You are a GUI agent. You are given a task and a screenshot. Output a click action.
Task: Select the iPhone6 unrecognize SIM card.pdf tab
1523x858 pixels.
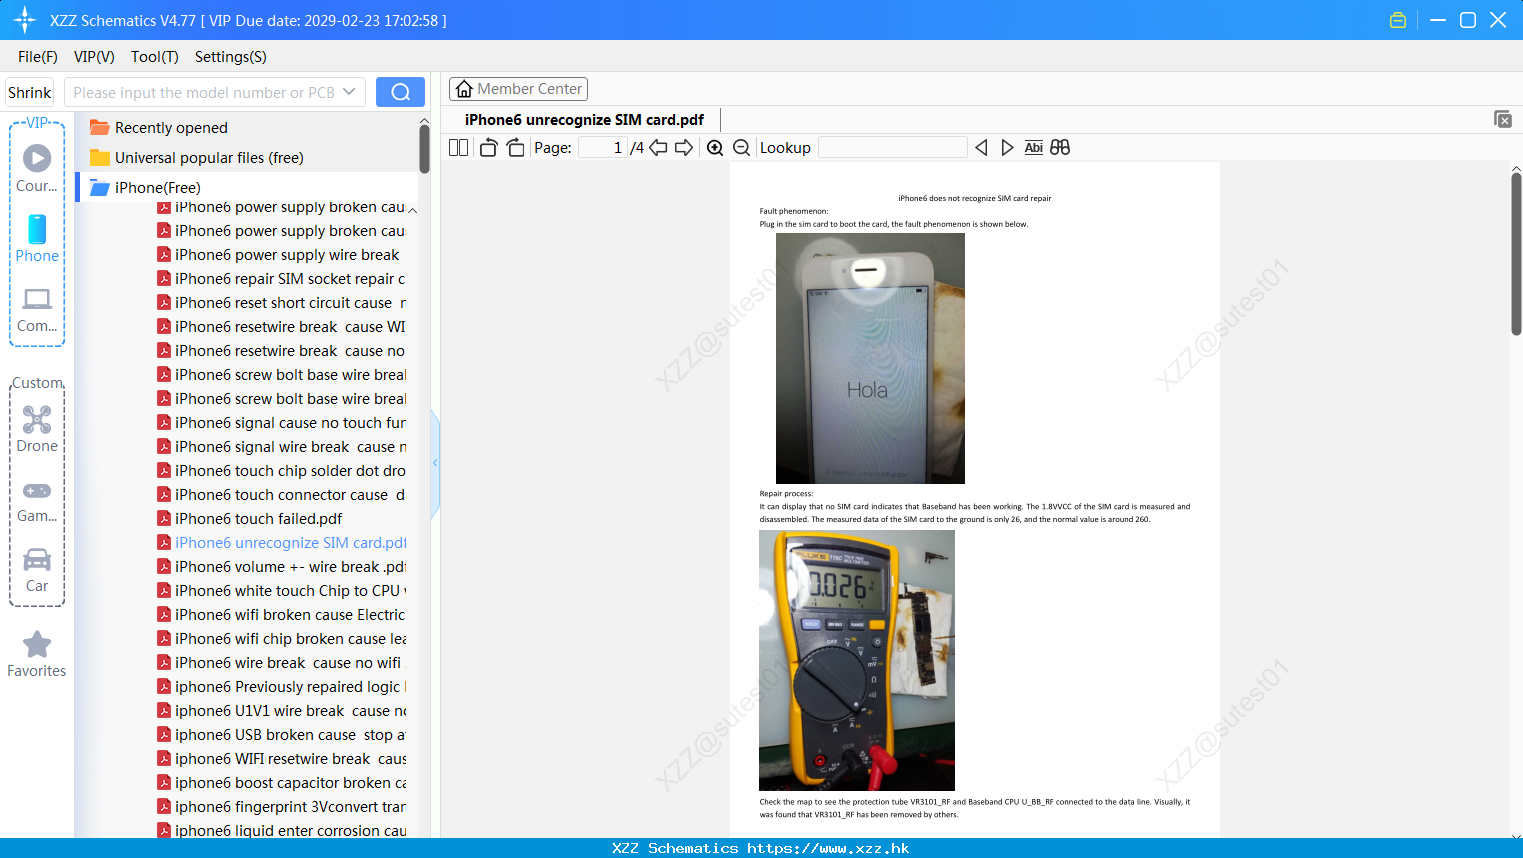point(584,120)
